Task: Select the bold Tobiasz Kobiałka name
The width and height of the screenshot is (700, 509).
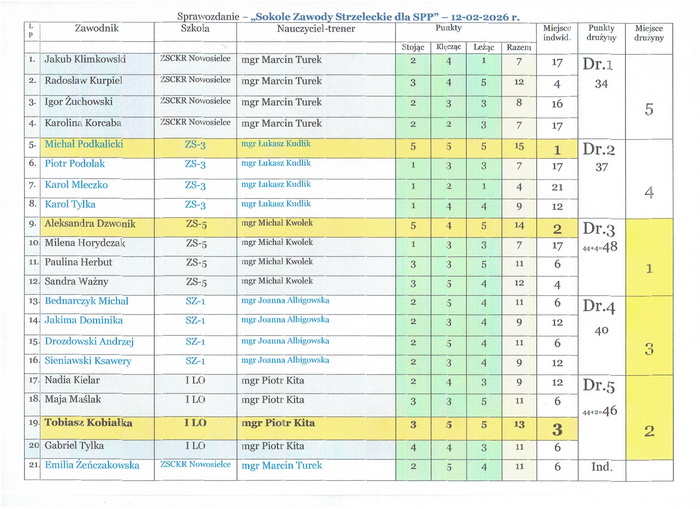Action: 88,423
